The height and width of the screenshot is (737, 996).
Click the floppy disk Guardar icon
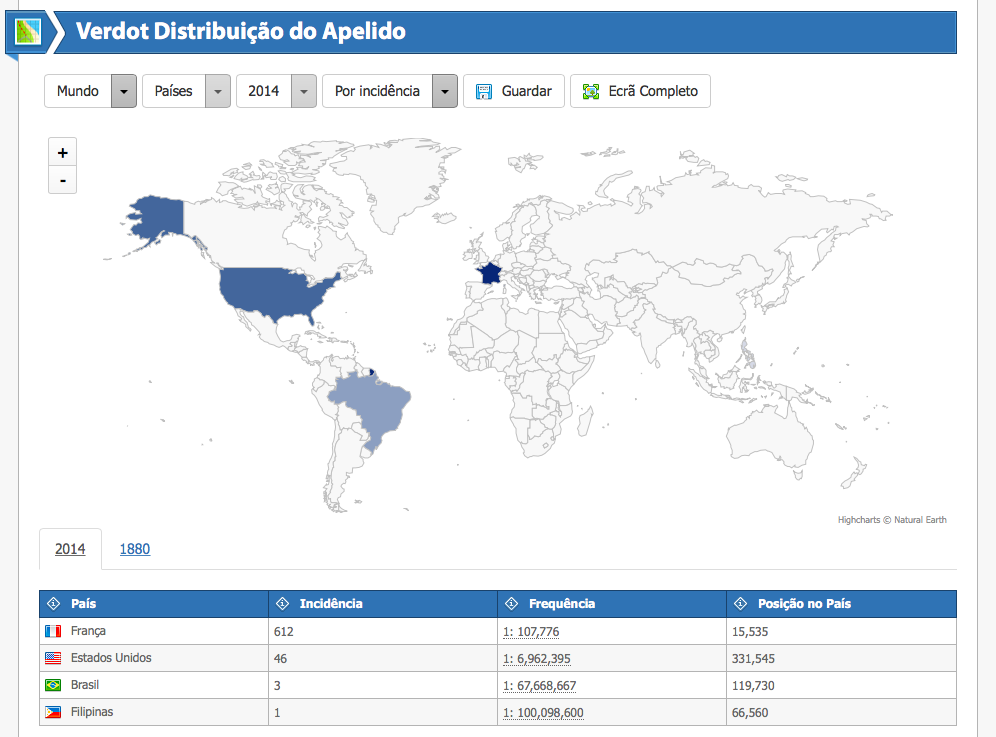(484, 91)
